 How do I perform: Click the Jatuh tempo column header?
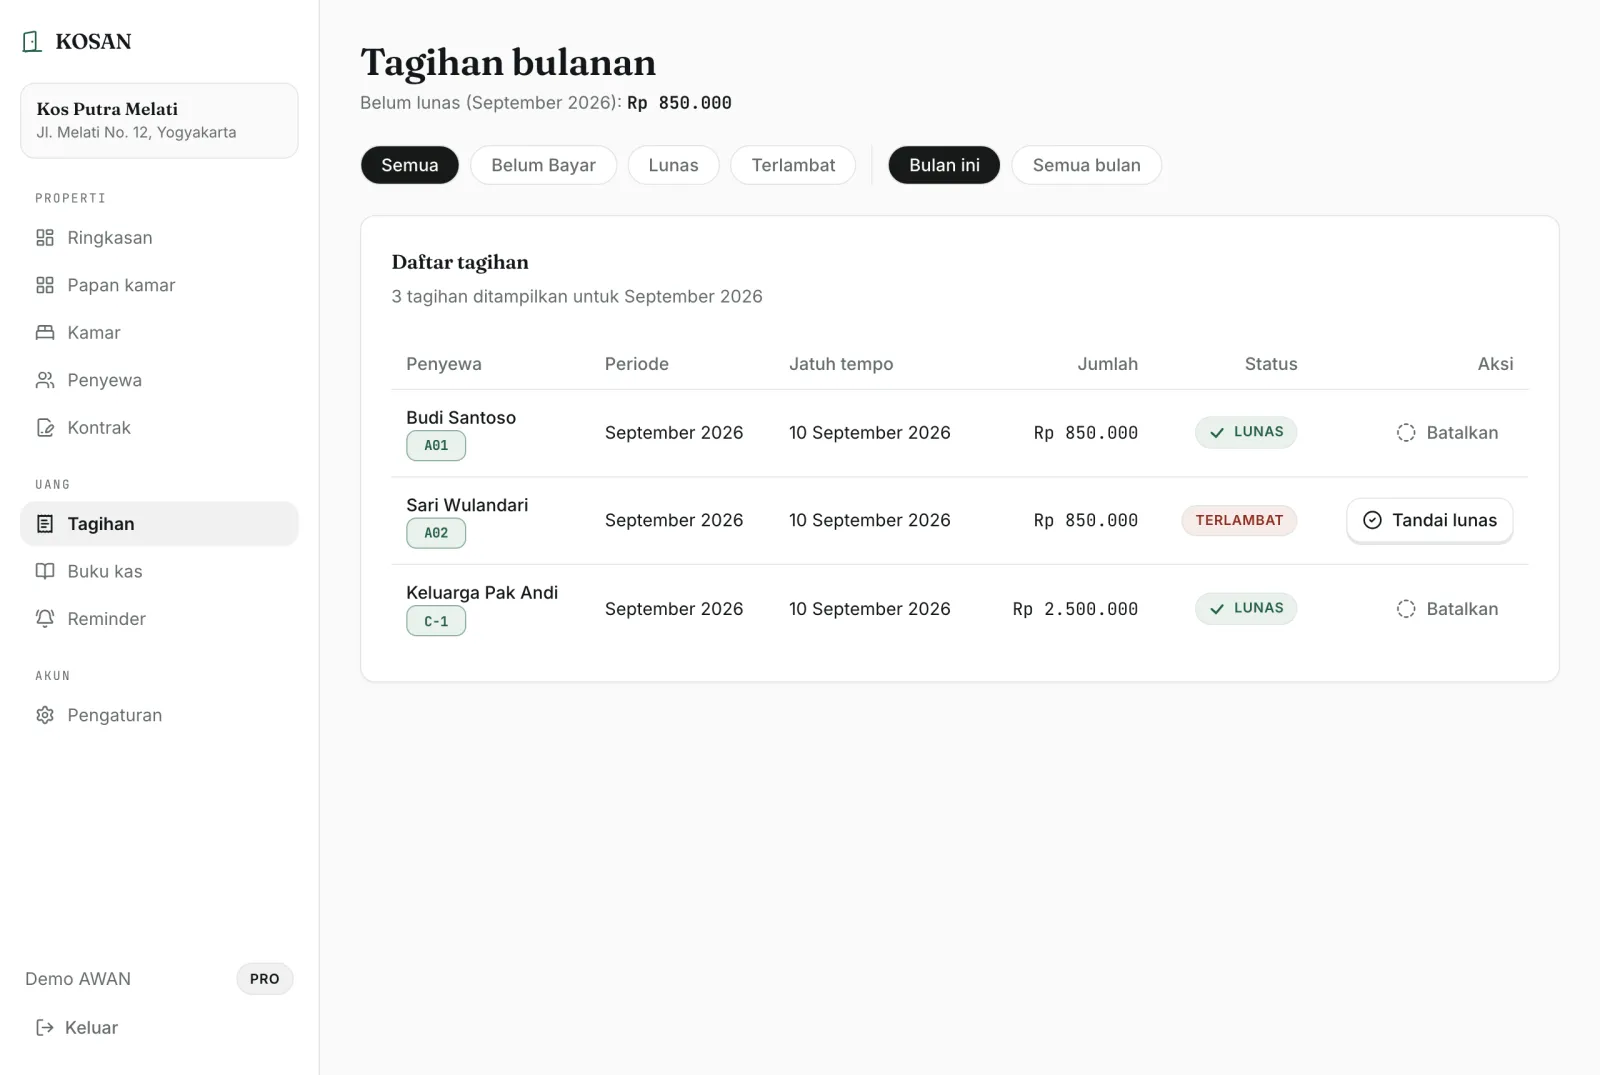point(841,364)
